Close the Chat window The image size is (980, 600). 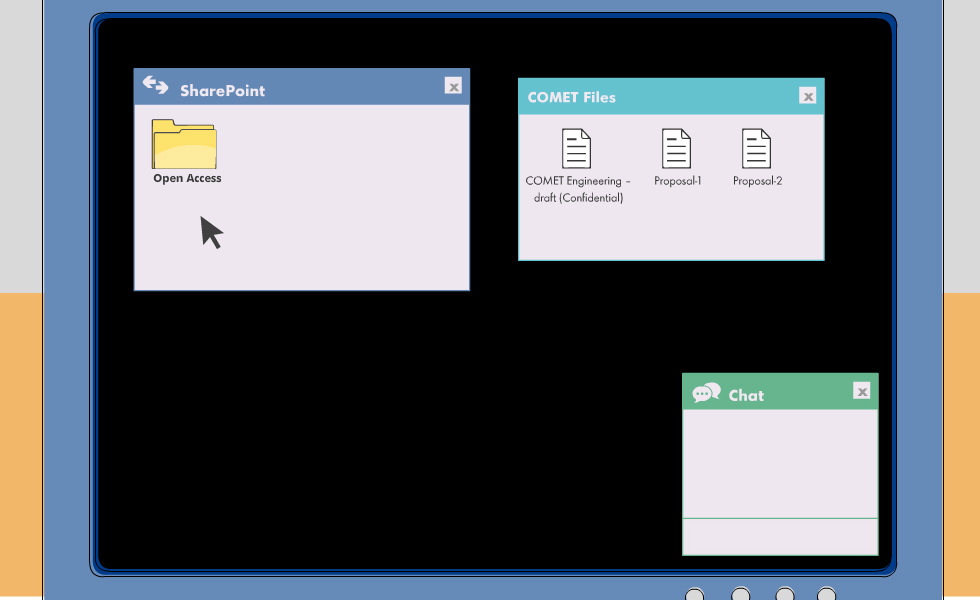coord(862,391)
